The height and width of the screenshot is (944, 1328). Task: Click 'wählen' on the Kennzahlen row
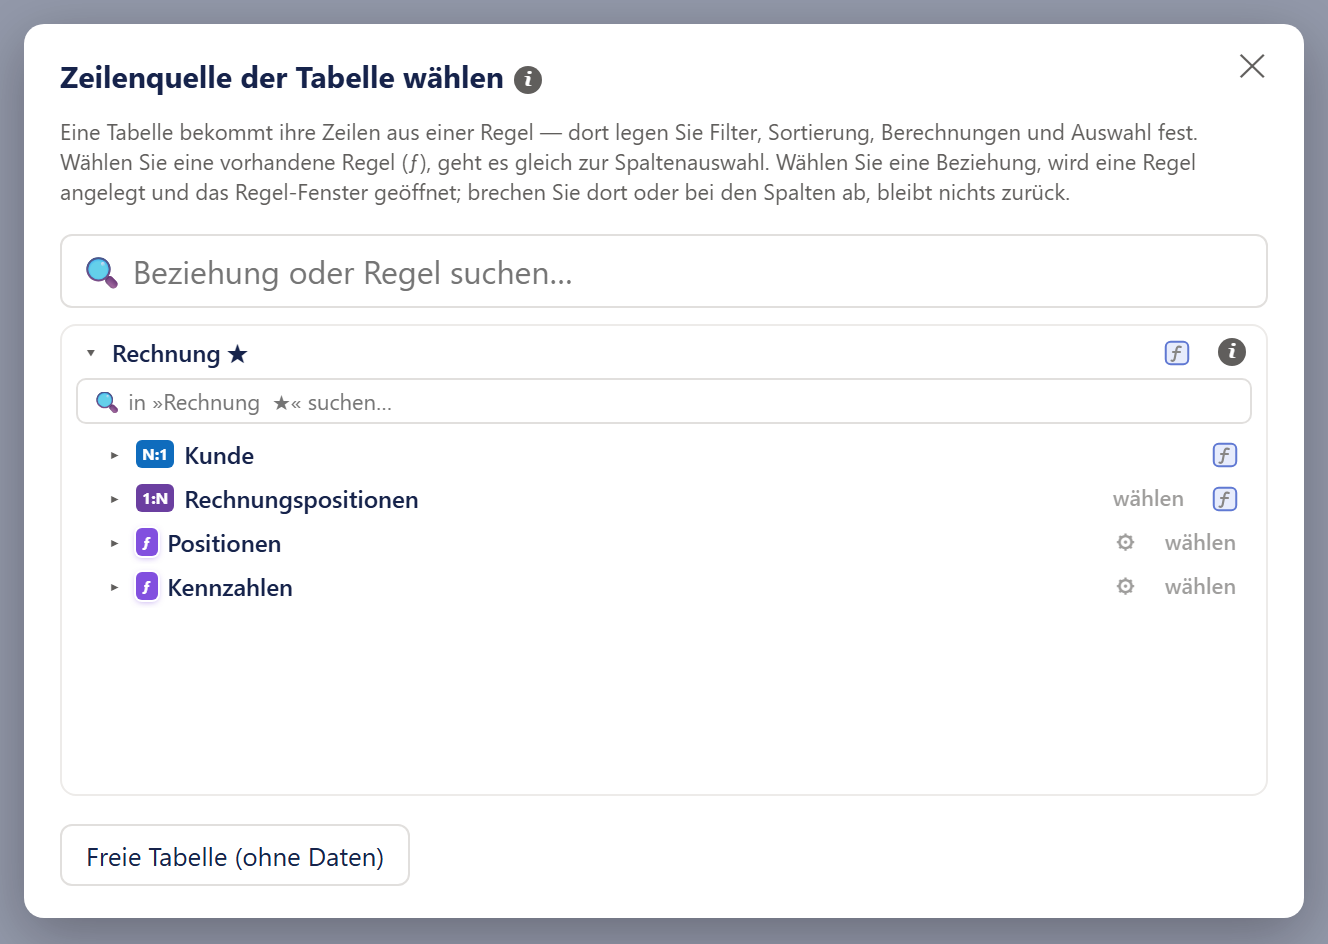pyautogui.click(x=1200, y=587)
